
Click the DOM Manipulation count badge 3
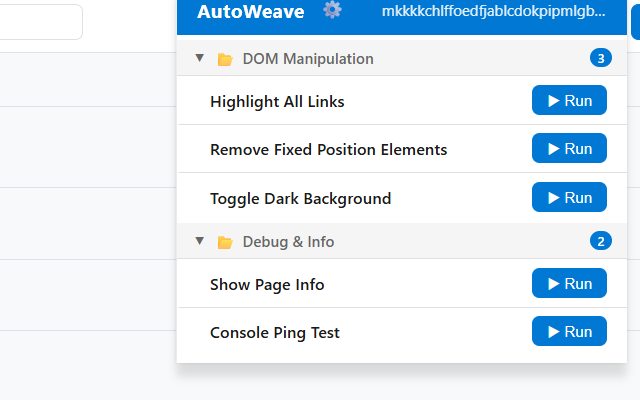[600, 58]
